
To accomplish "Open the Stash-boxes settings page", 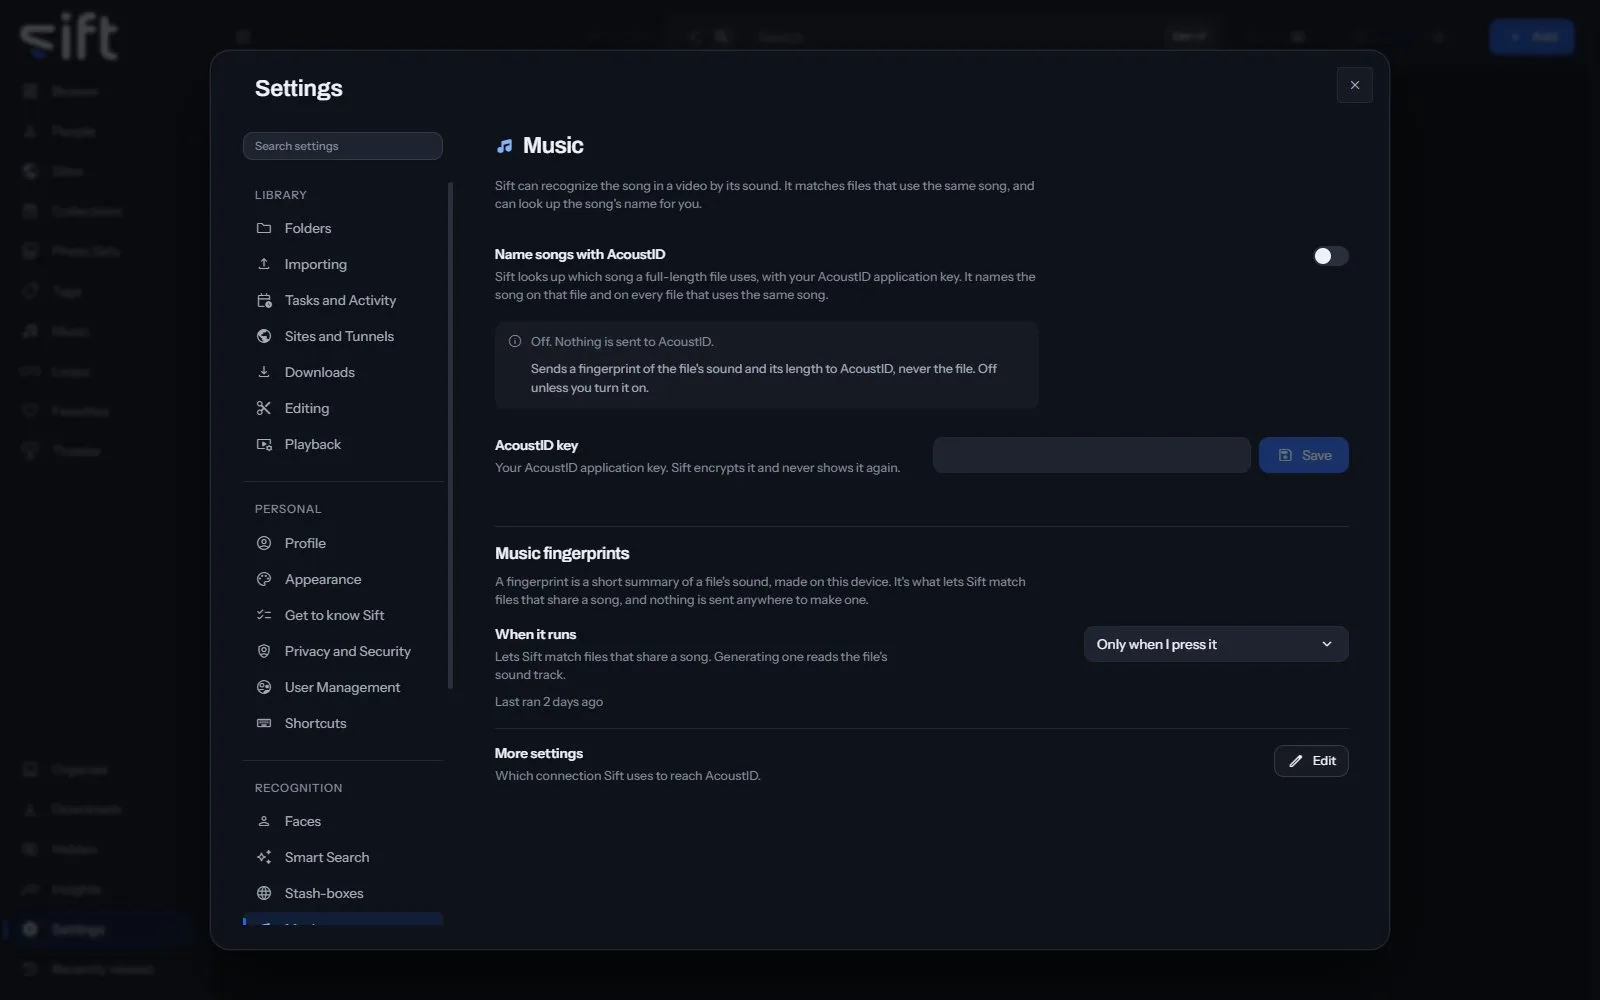I will click(x=343, y=893).
